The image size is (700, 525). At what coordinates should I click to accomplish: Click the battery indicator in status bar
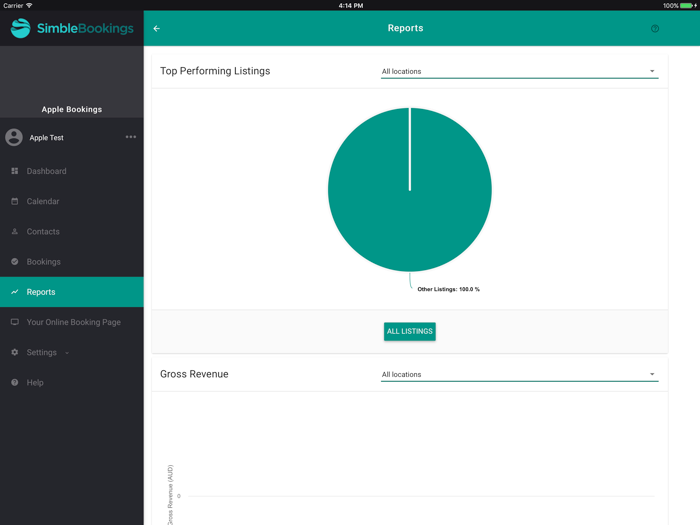688,6
